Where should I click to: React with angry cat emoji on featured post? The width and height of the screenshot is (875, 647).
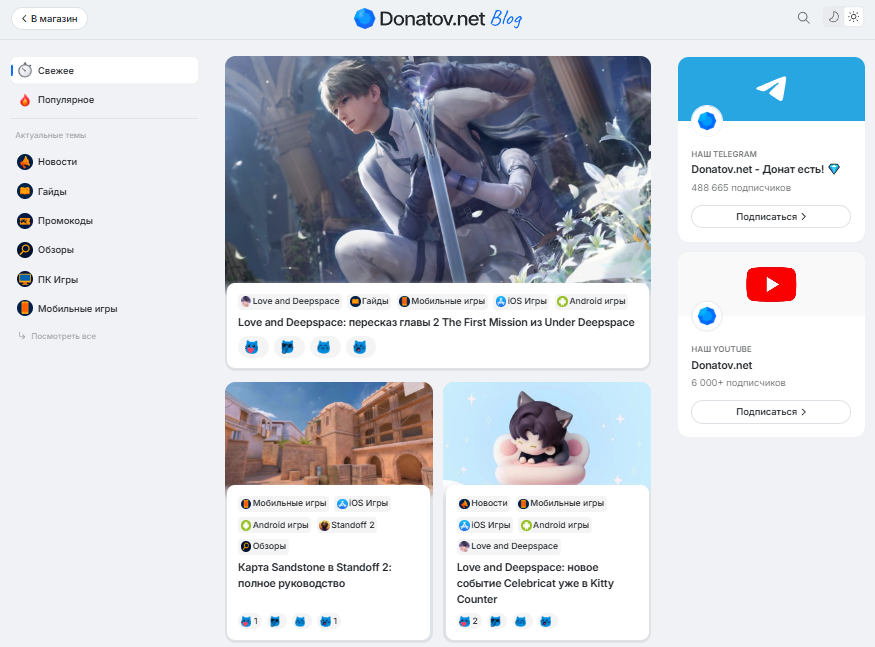pyautogui.click(x=360, y=347)
